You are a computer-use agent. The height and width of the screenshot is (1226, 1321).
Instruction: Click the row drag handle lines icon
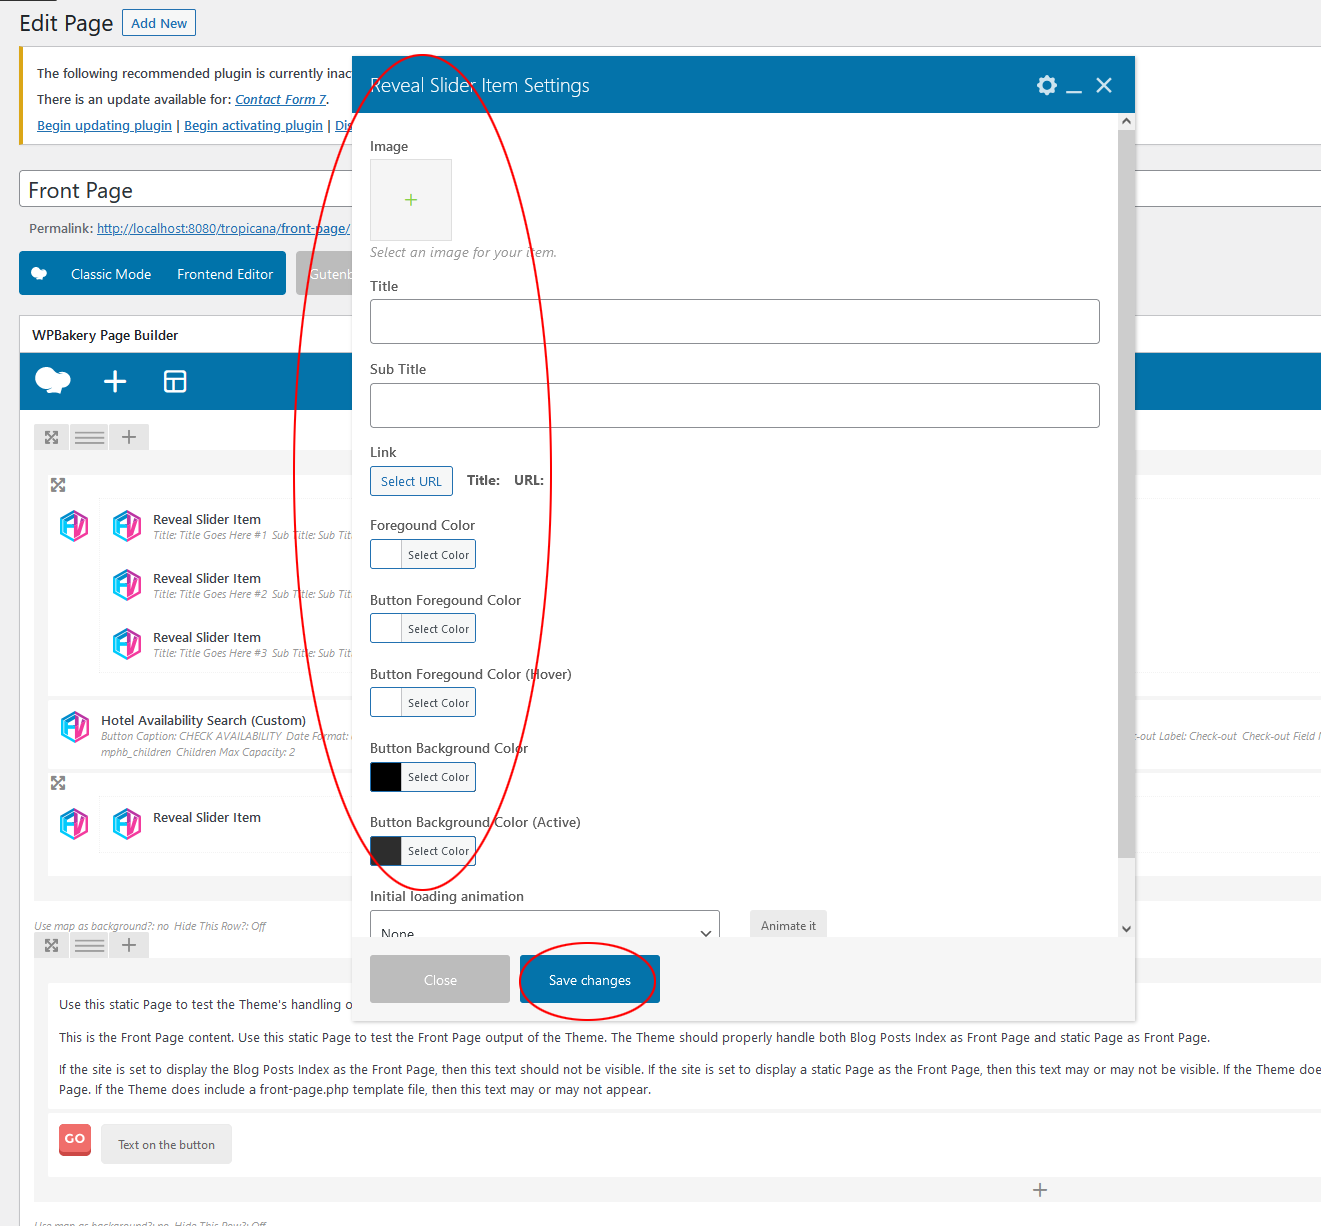(x=90, y=437)
